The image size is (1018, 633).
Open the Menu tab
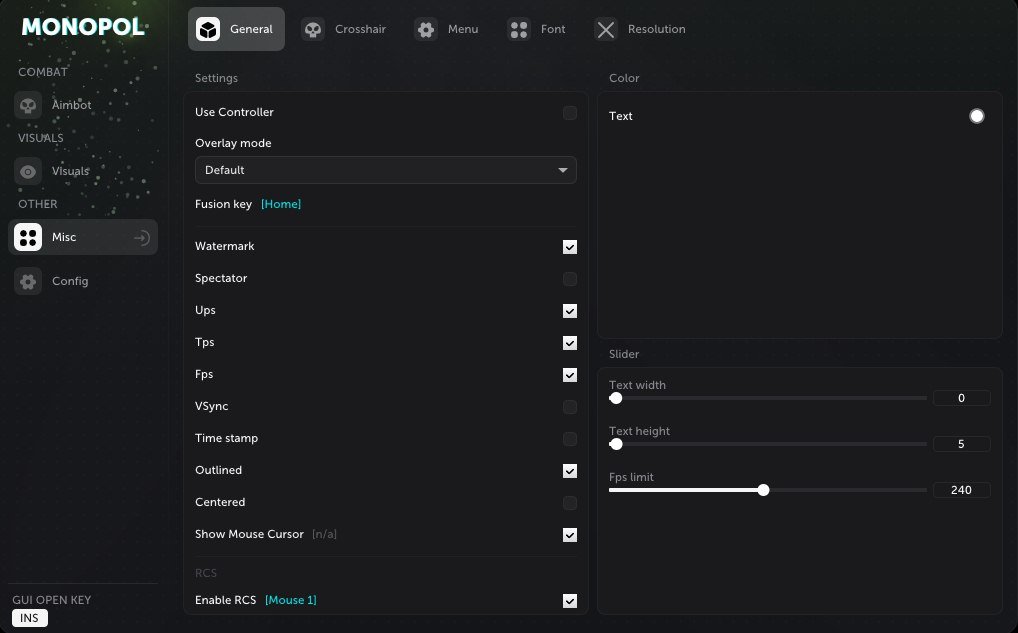point(447,29)
